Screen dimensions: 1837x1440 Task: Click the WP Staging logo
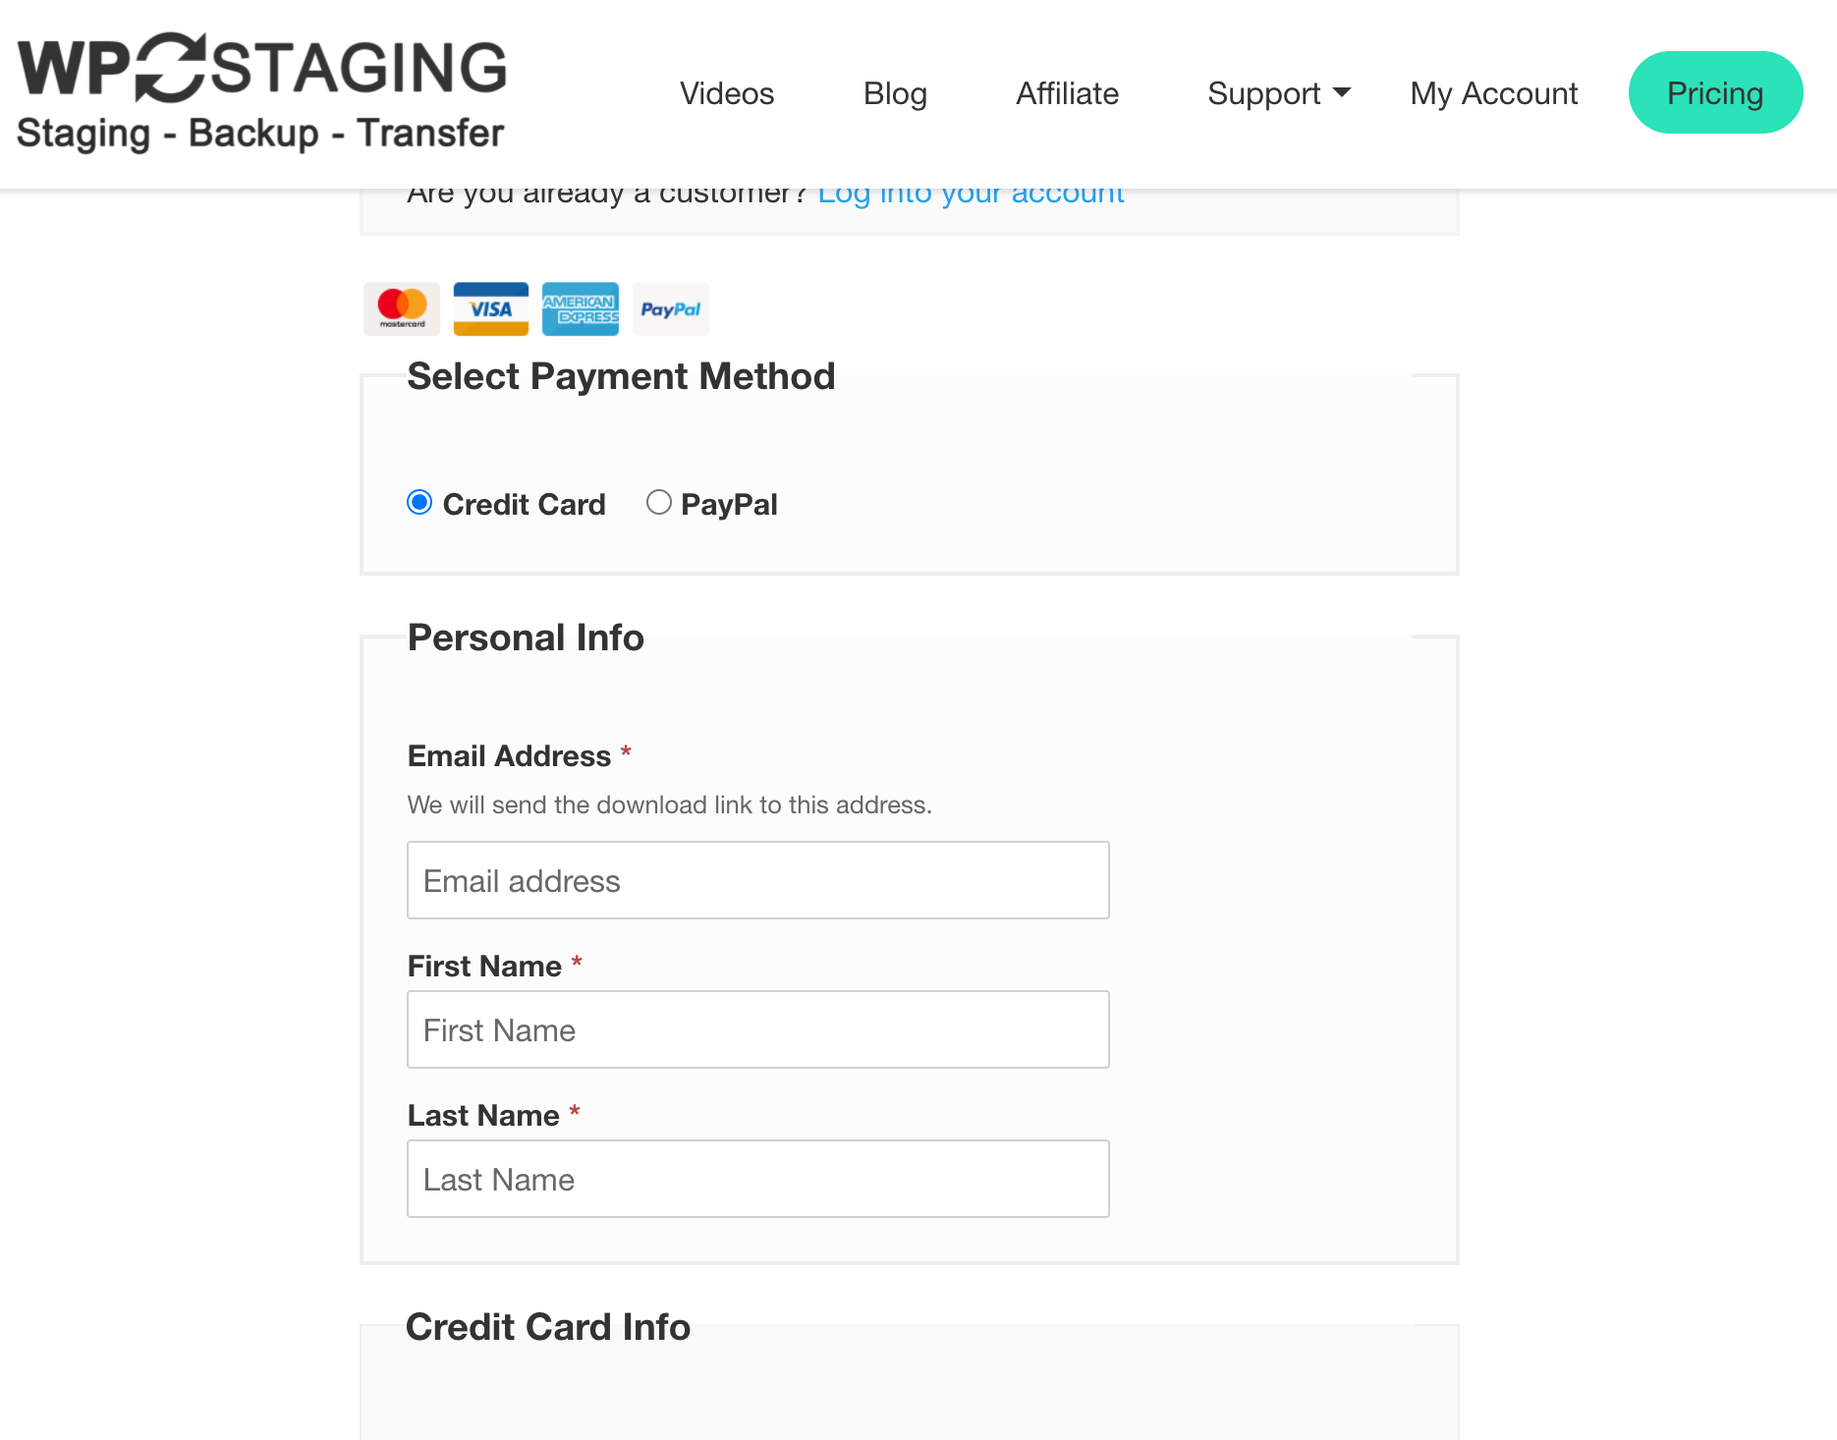point(262,92)
